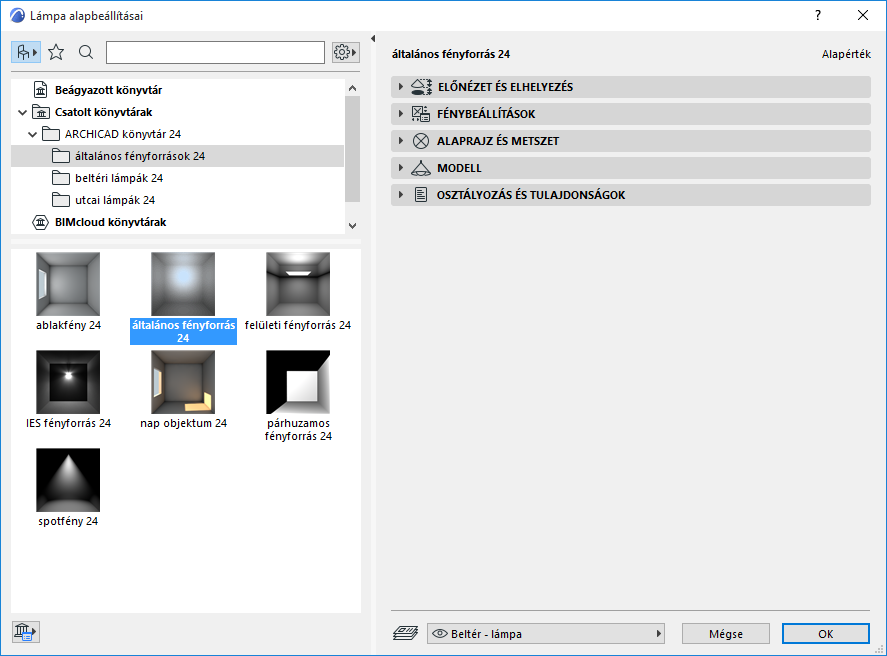Click the layer icon beside Beltér - lámpa
This screenshot has height=656, width=887.
pos(406,633)
